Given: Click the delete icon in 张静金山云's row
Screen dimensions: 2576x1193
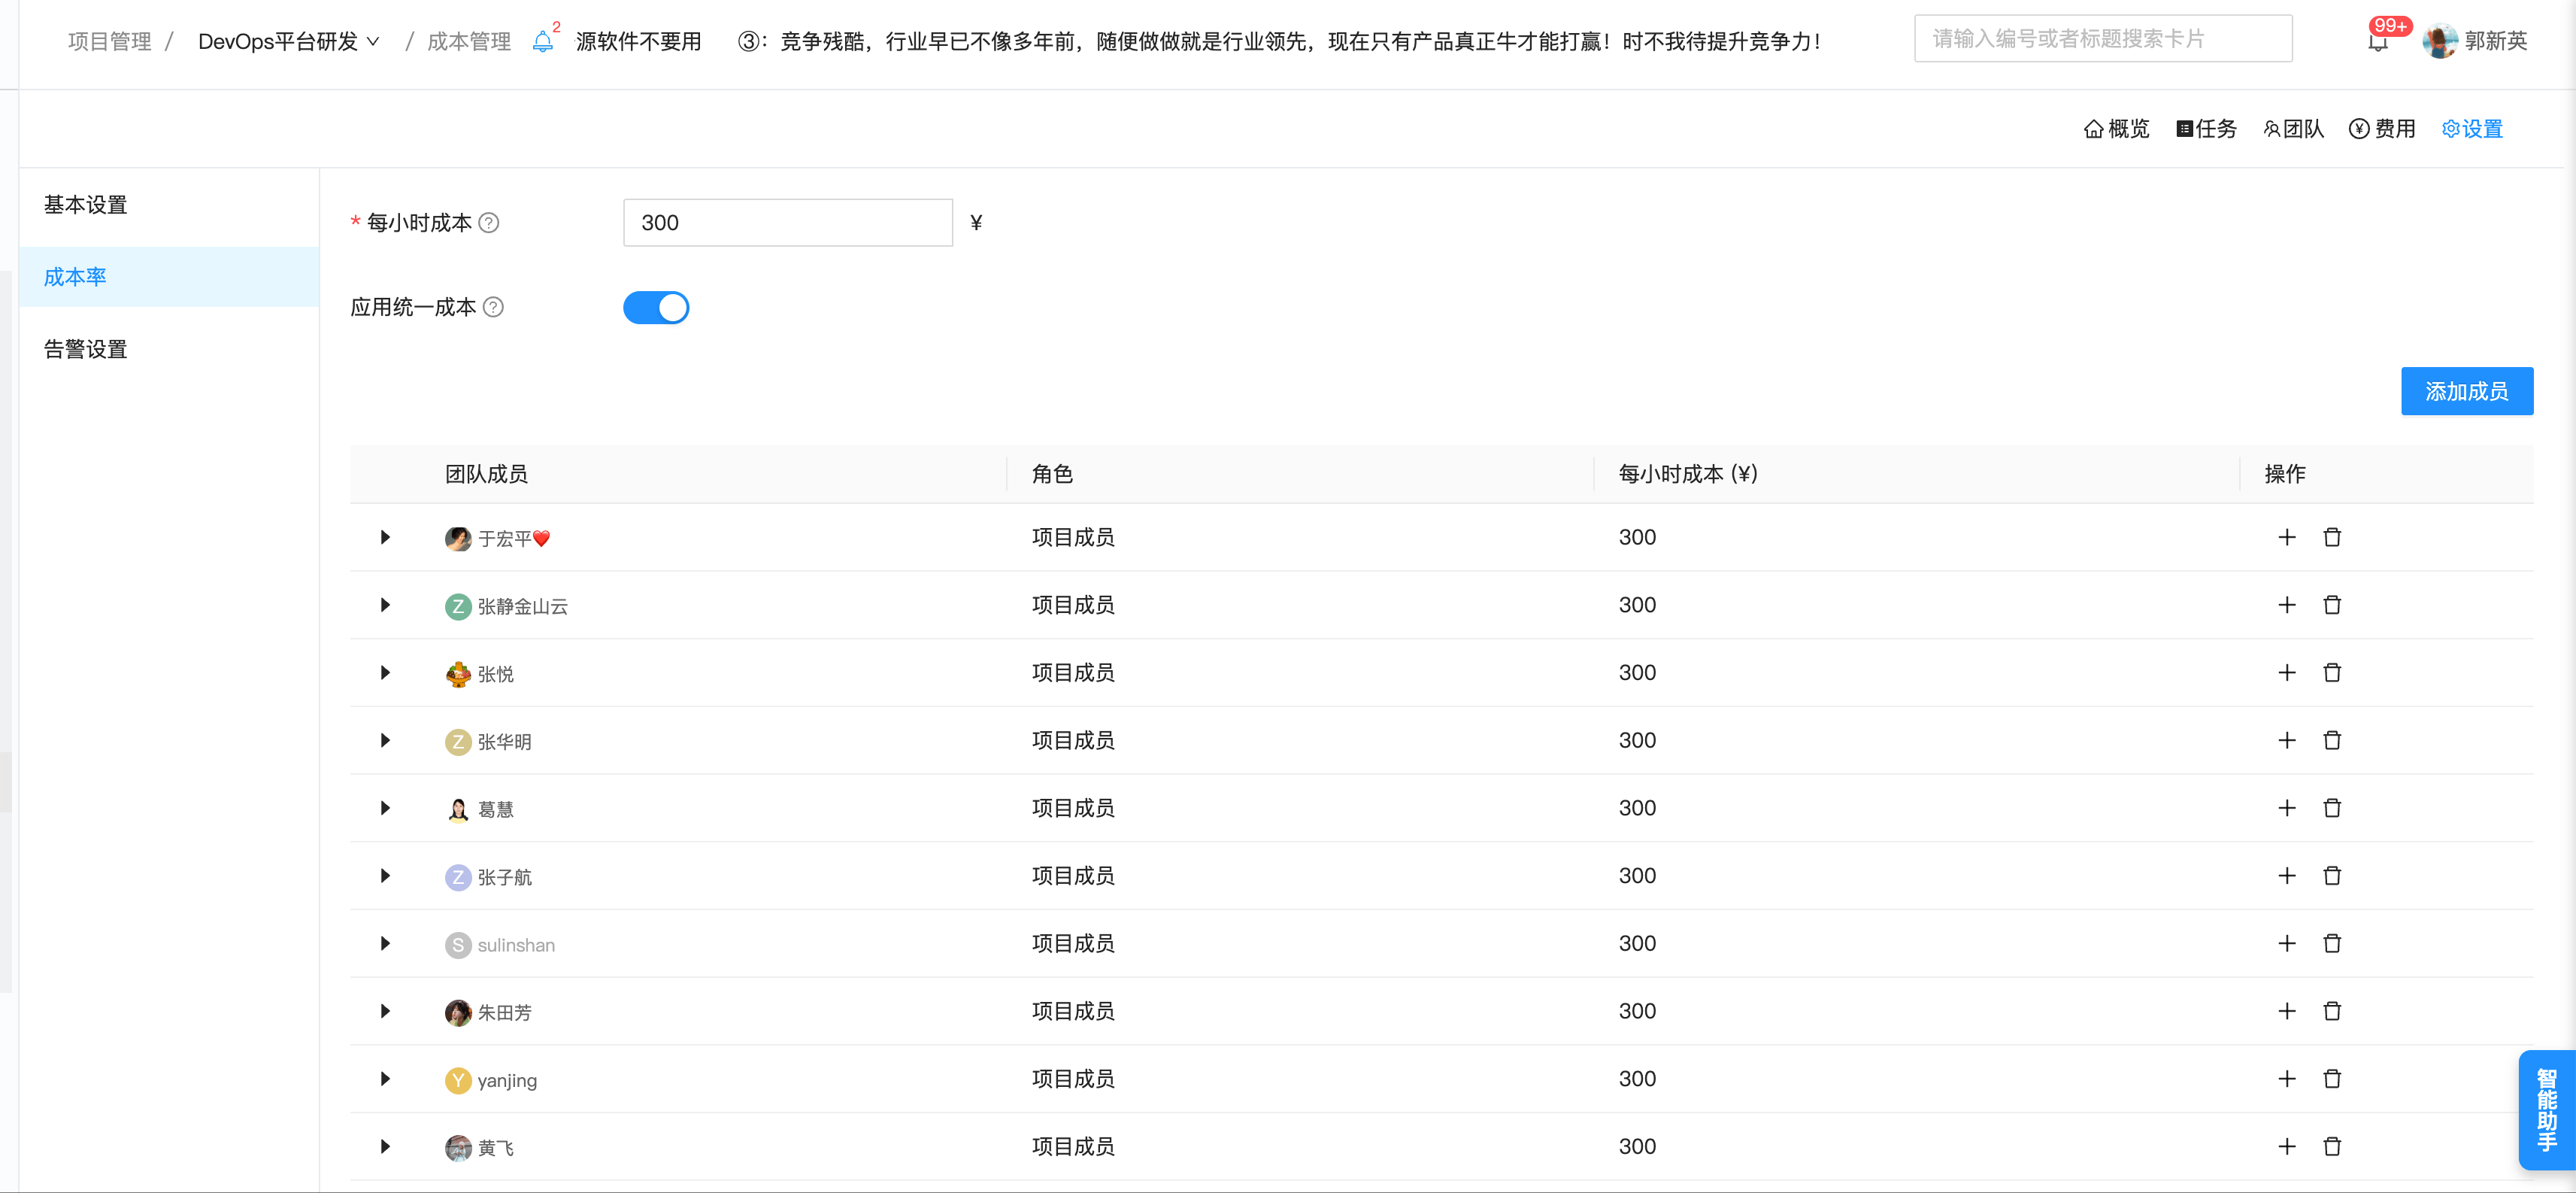Looking at the screenshot, I should click(2332, 605).
